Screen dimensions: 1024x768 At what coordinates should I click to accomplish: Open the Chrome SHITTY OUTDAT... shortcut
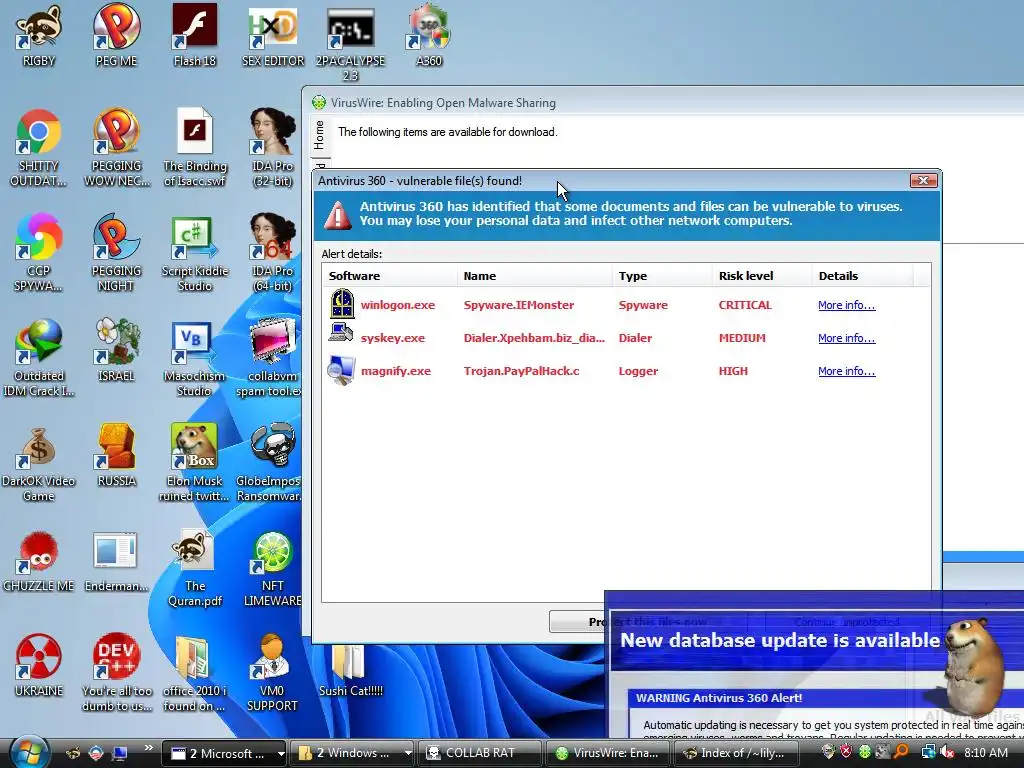[39, 147]
